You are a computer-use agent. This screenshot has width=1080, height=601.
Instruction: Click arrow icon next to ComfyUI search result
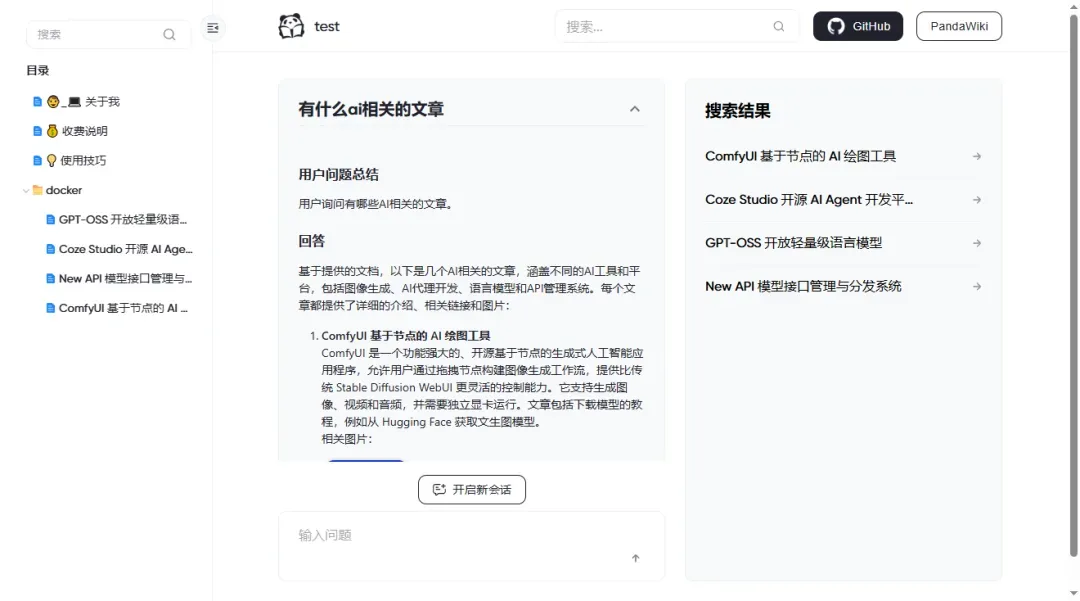pos(977,156)
